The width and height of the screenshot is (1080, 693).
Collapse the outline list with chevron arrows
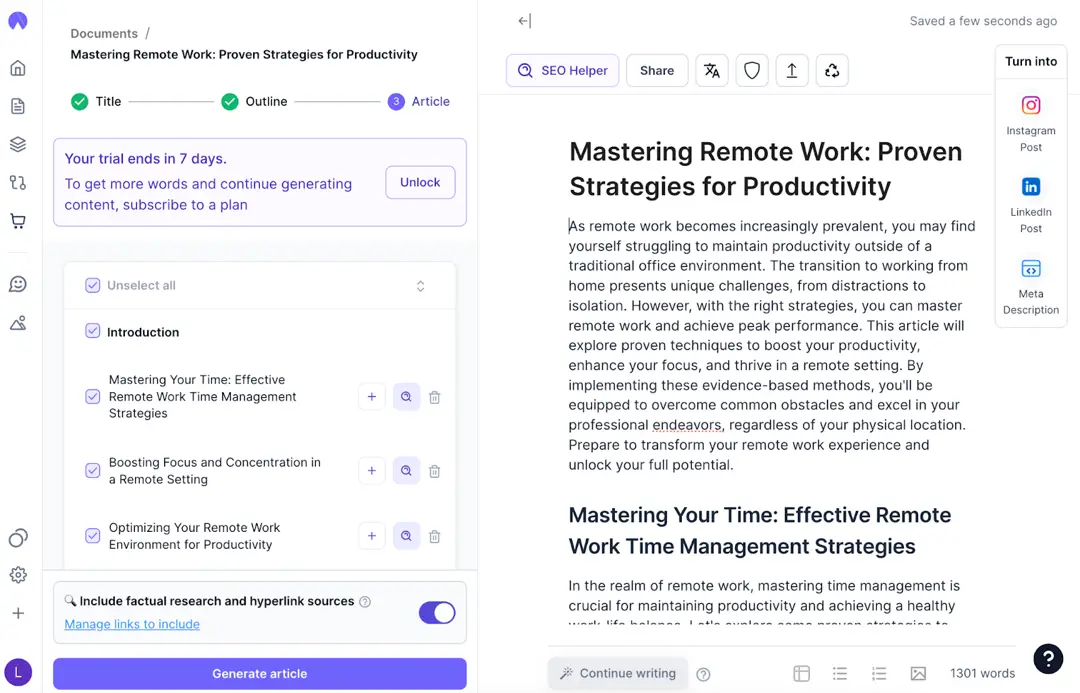click(x=420, y=286)
